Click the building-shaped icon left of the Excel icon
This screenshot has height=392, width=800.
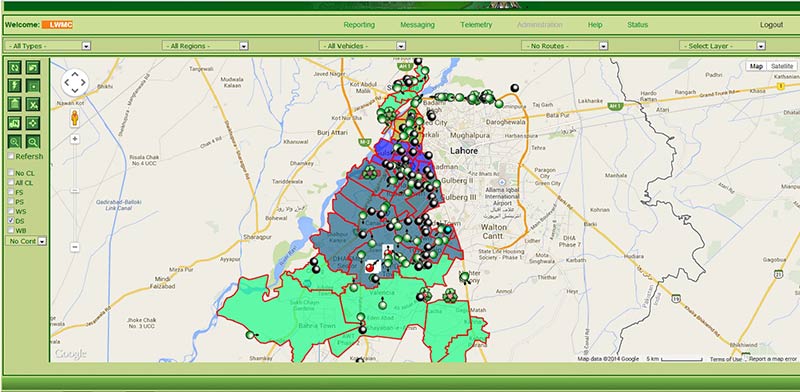click(14, 104)
